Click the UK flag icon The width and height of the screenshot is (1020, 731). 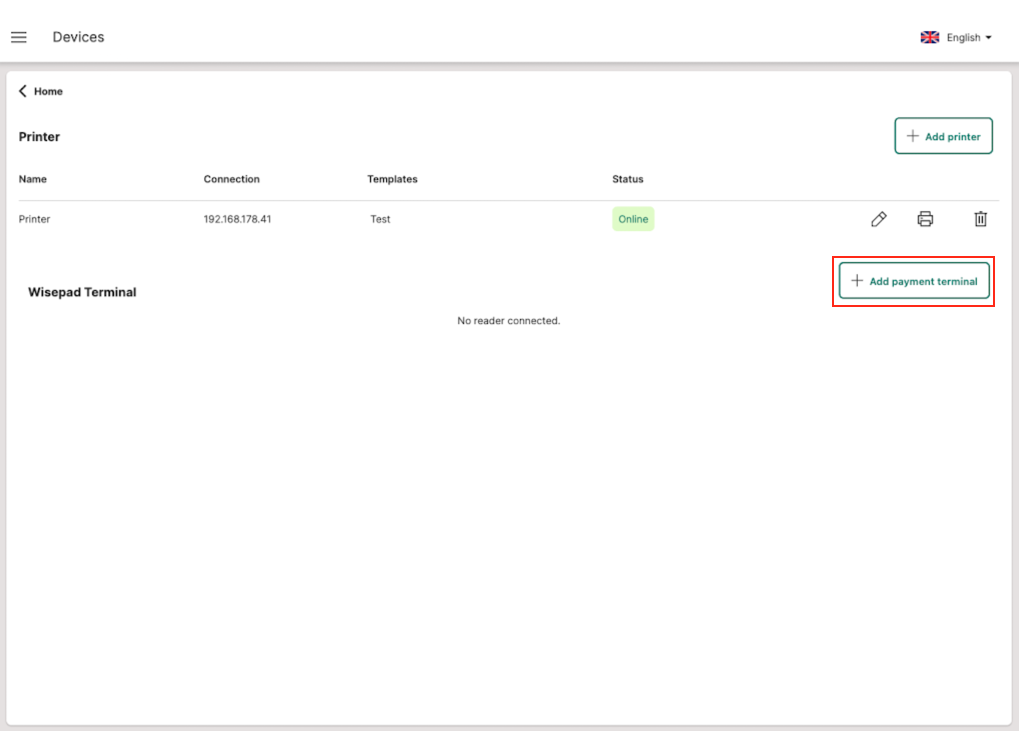coord(930,37)
